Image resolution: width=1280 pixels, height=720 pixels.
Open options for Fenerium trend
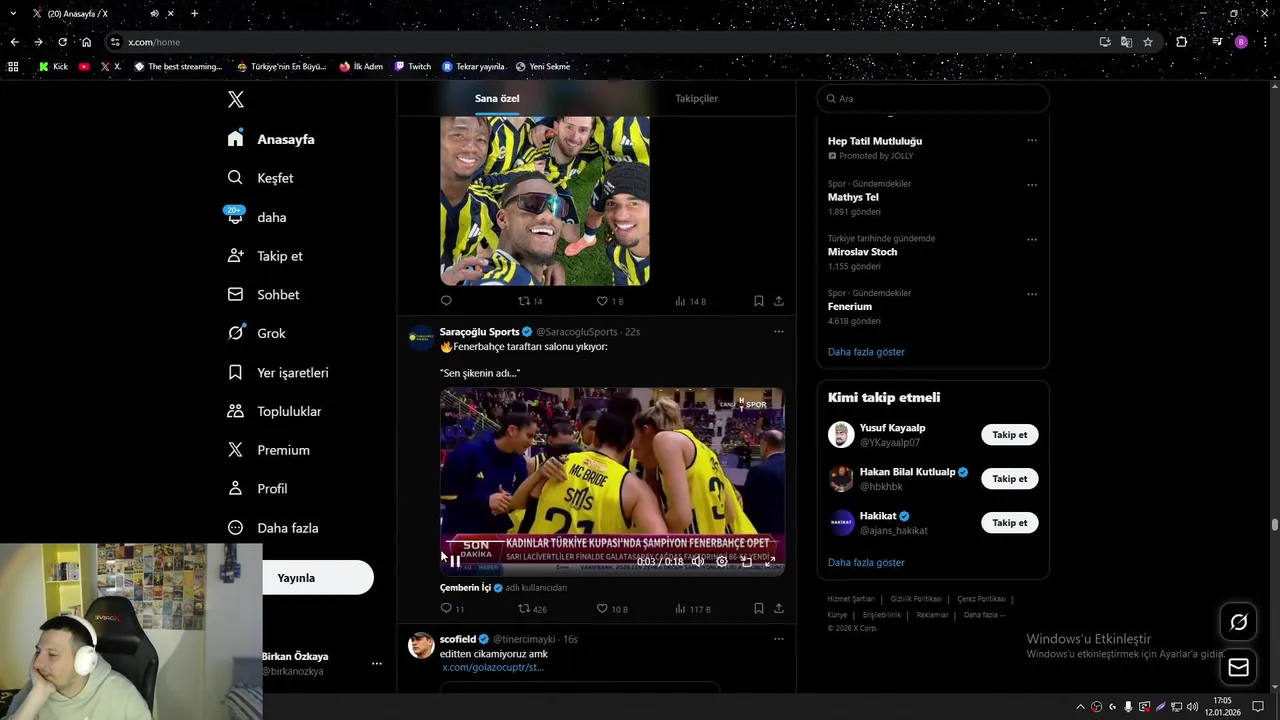(1032, 294)
